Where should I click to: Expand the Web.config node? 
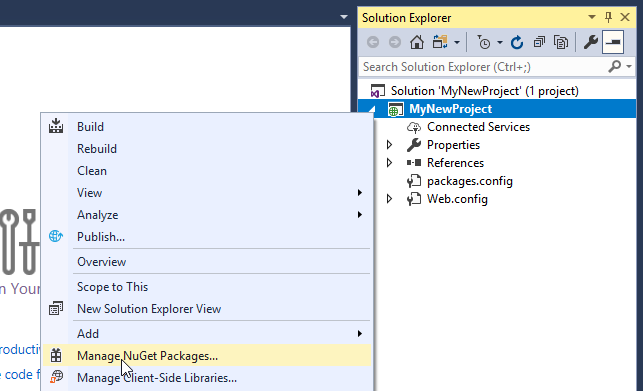click(x=389, y=199)
